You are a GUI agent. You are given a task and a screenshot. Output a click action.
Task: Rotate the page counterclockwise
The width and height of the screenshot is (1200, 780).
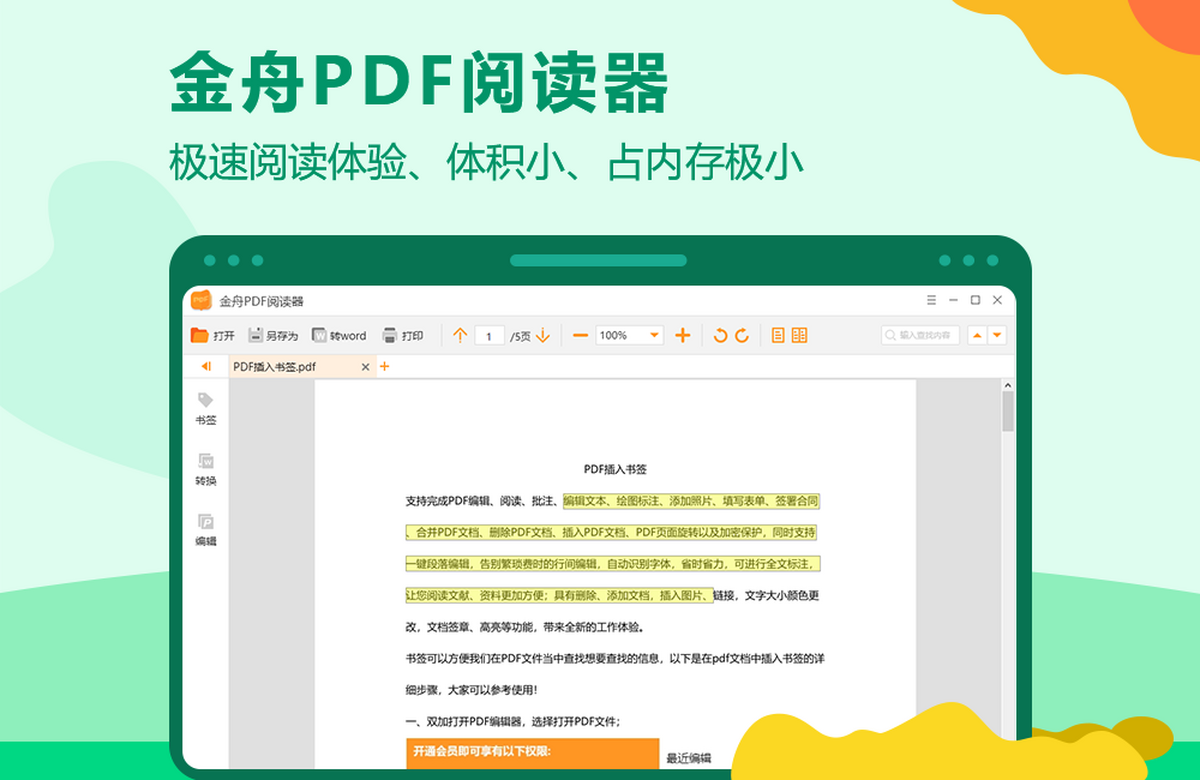tap(720, 336)
